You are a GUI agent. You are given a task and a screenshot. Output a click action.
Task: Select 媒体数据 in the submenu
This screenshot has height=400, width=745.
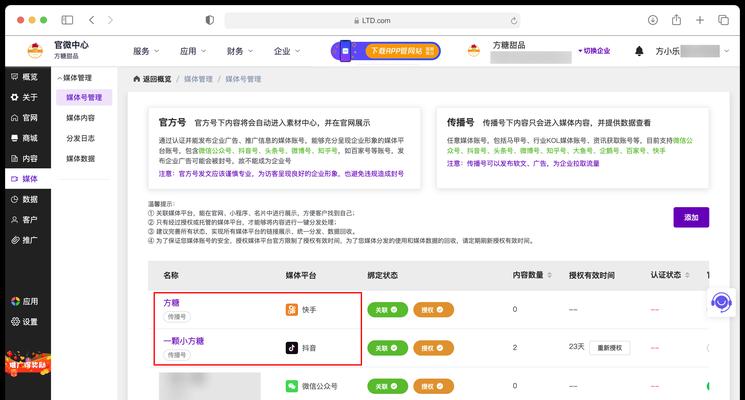[x=80, y=159]
